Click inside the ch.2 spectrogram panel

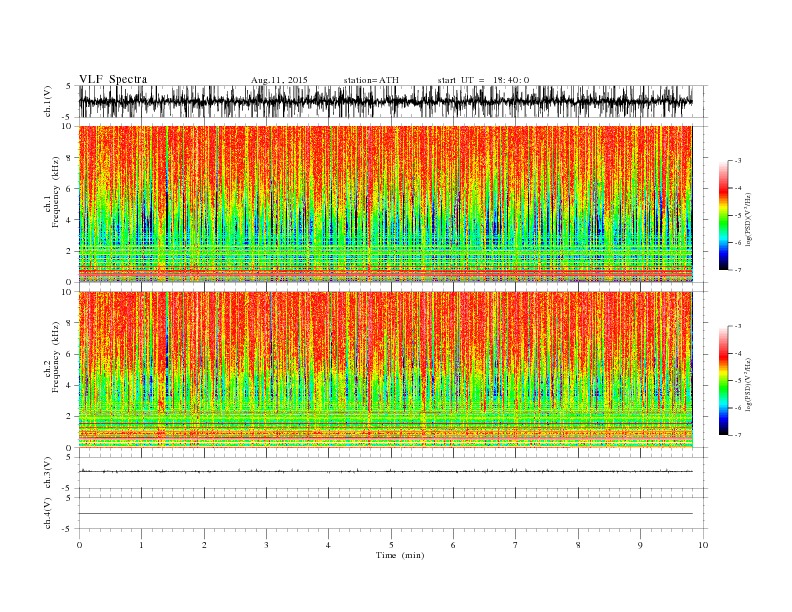(x=385, y=370)
